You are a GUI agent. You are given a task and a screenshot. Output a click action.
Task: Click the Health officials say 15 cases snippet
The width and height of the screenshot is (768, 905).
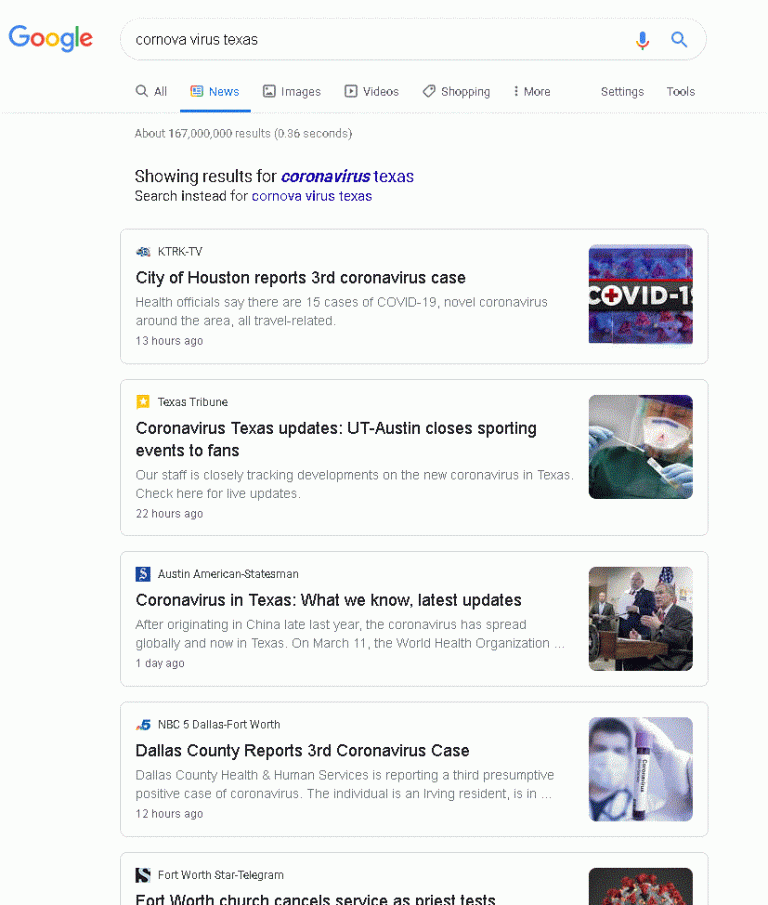tap(342, 312)
